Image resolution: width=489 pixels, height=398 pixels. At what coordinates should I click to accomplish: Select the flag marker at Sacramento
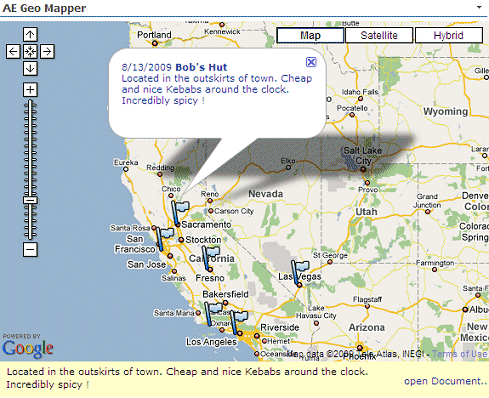coord(179,213)
